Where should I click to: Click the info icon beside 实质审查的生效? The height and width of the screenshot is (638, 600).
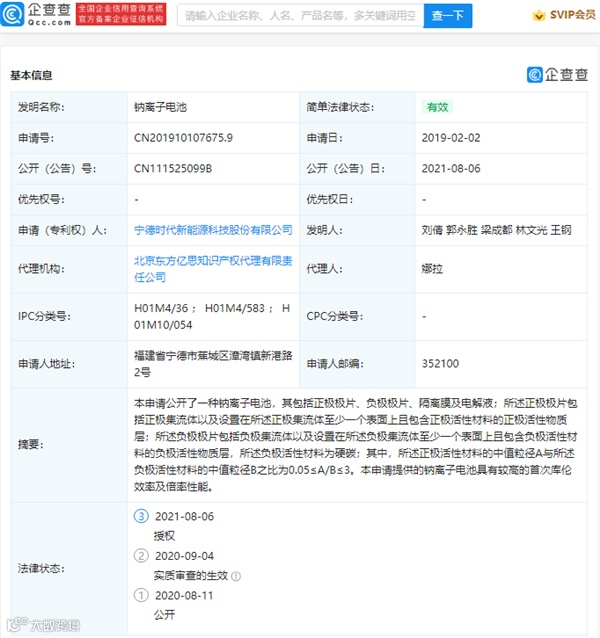click(236, 576)
